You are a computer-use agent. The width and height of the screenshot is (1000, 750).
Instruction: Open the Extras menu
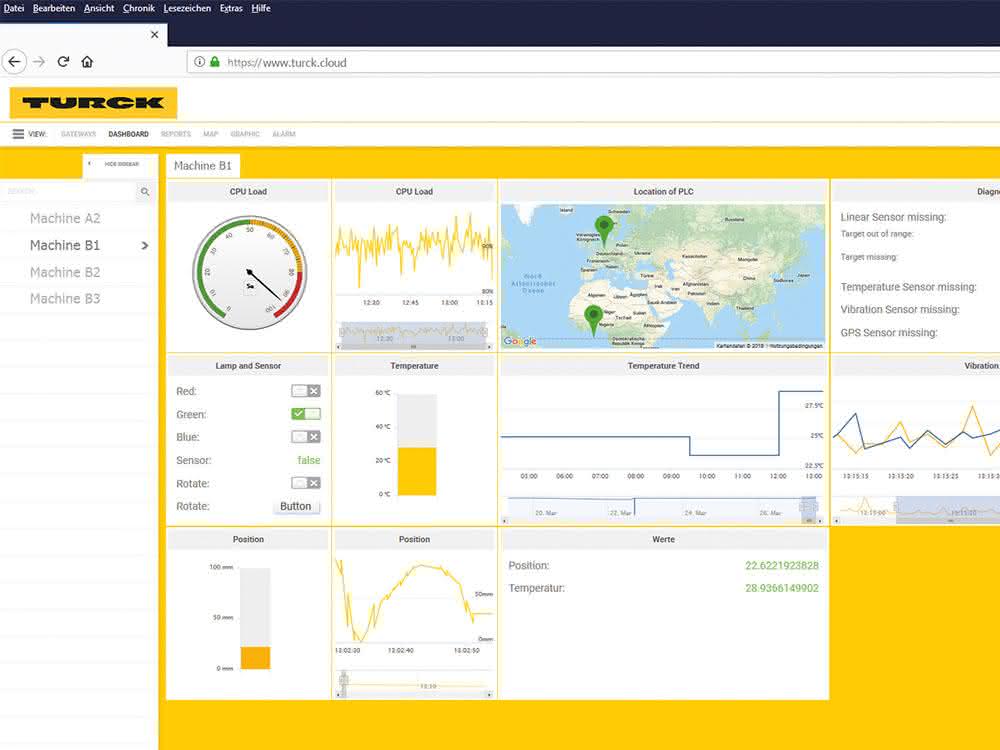231,8
